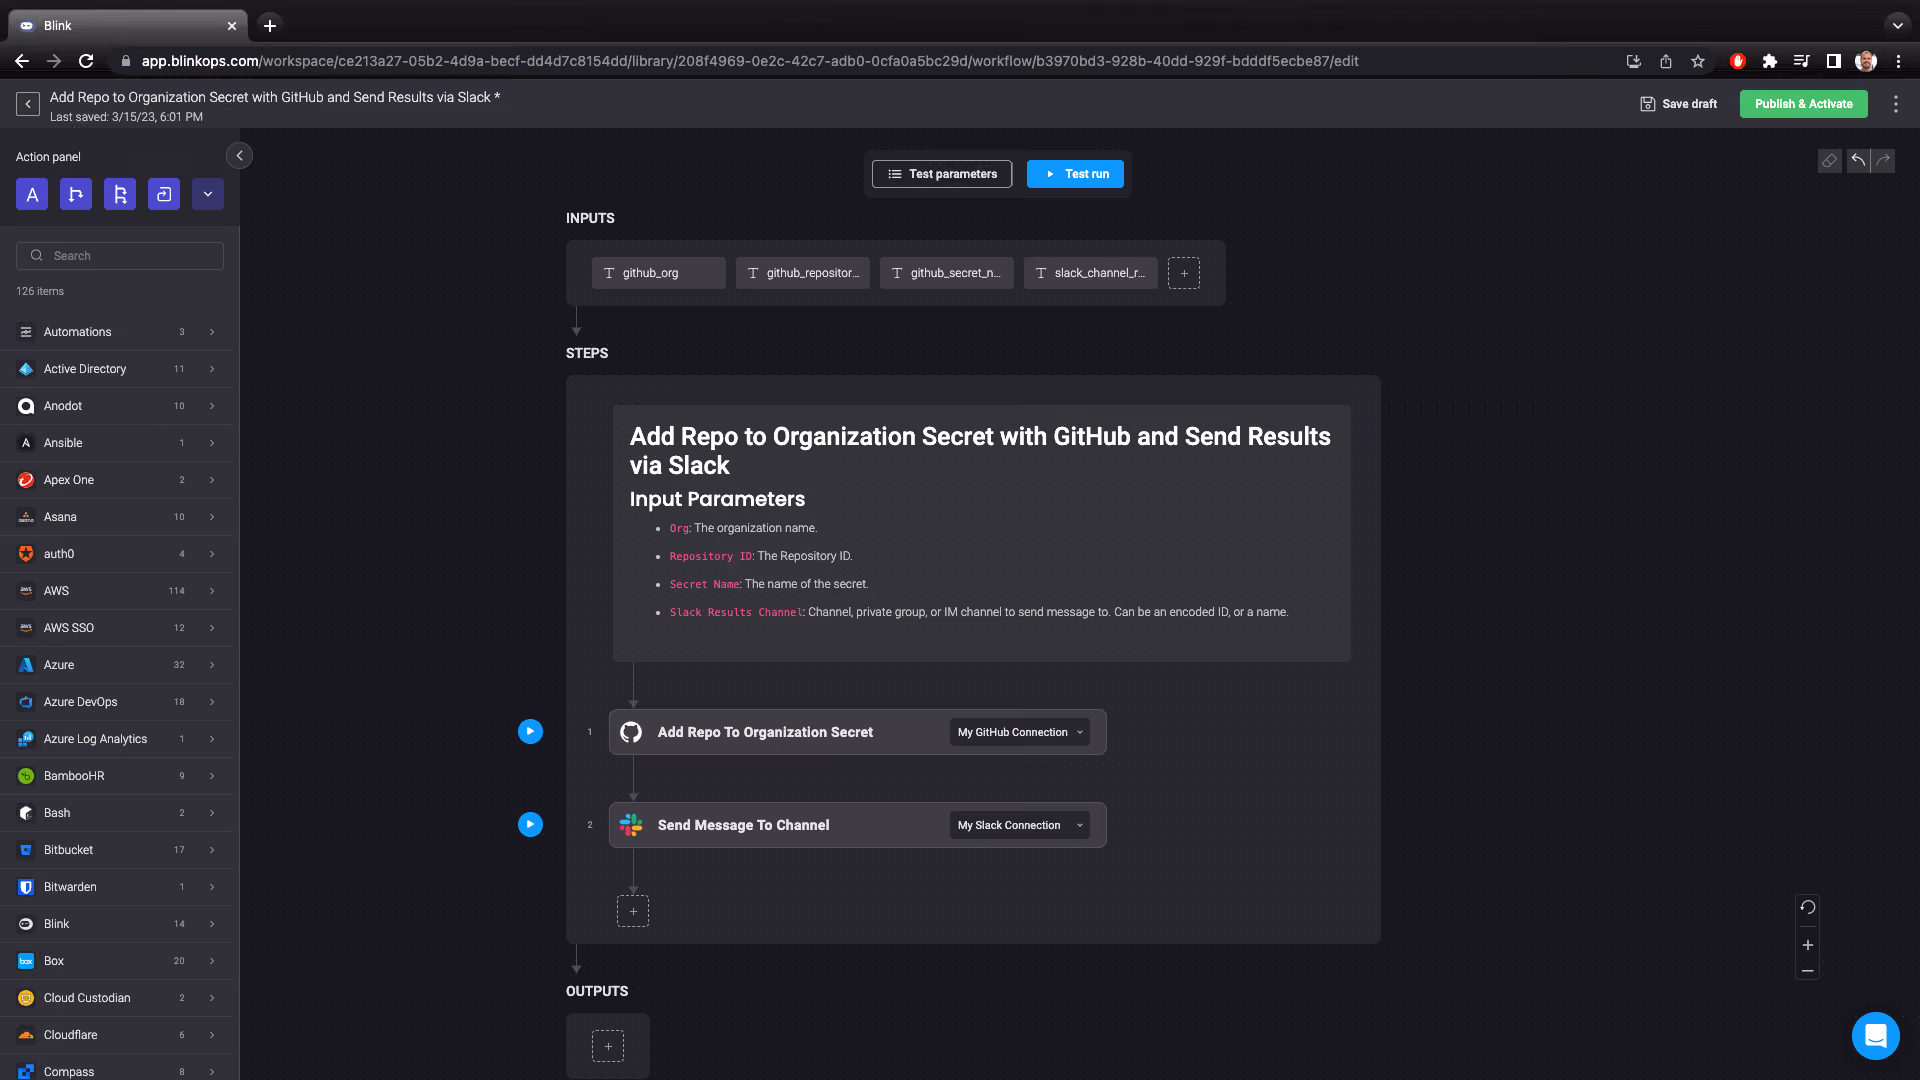1920x1080 pixels.
Task: Click the auth0 icon in the list
Action: point(26,554)
